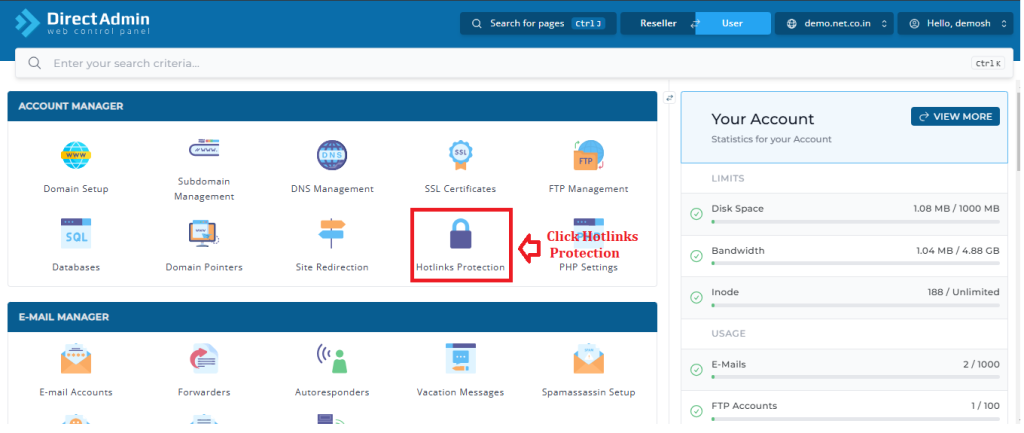The image size is (1024, 433).
Task: Click Disk Space usage bar
Action: pyautogui.click(x=856, y=222)
